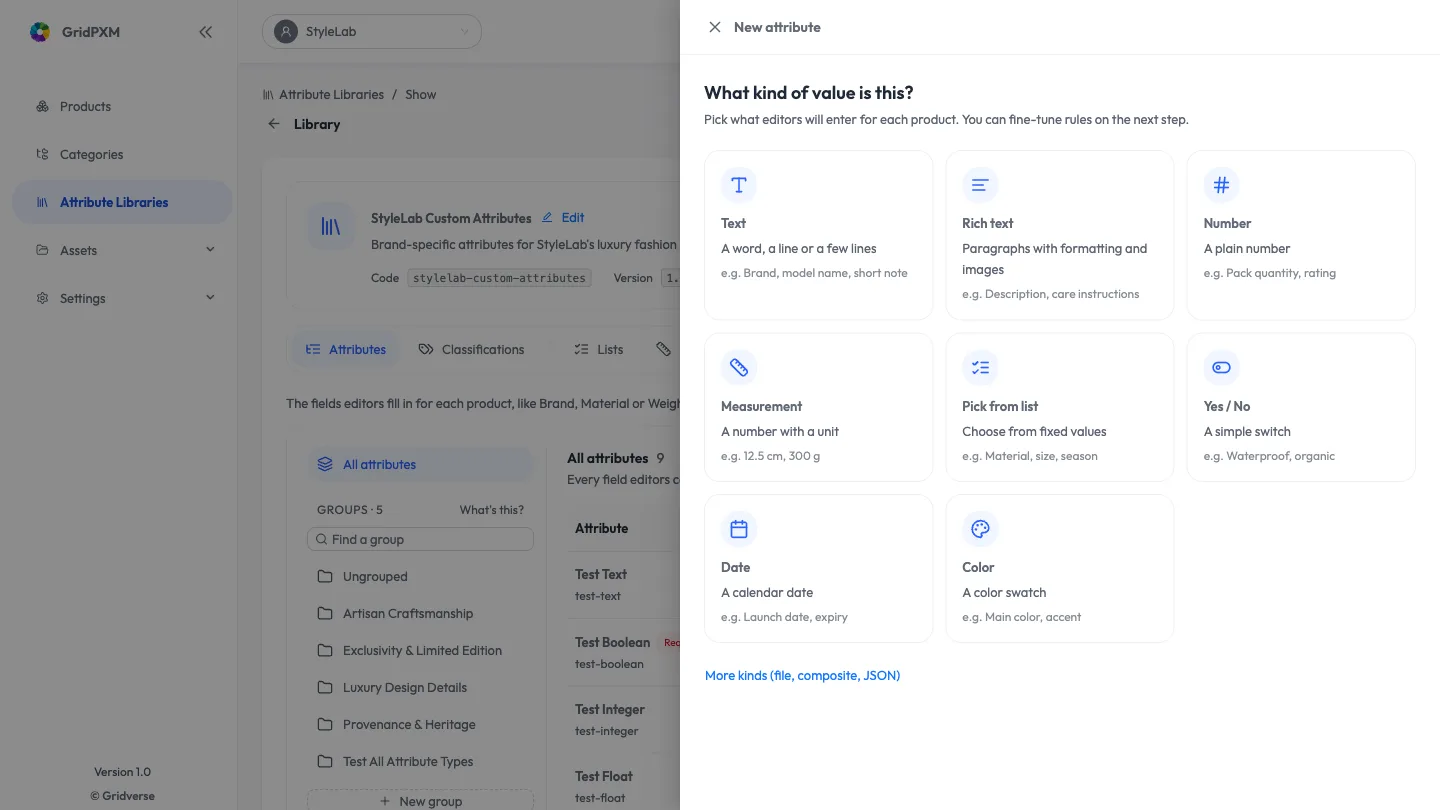Select the Measurement ruler icon
Screen dimensions: 1440x810
tap(739, 367)
